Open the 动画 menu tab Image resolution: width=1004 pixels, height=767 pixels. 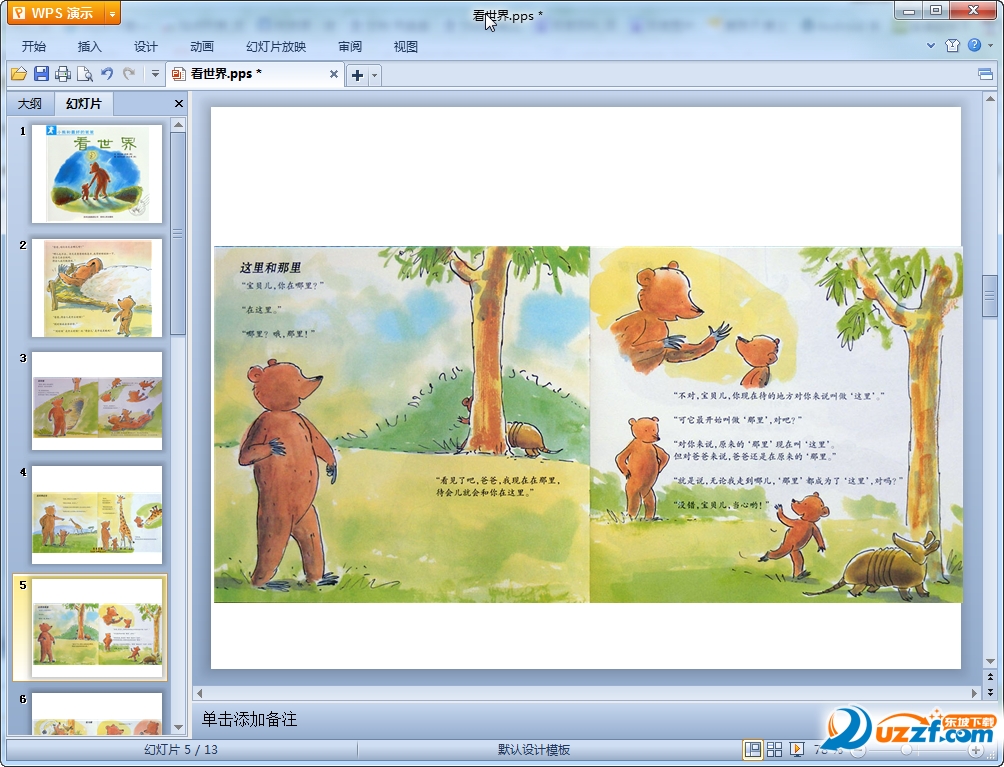(202, 47)
